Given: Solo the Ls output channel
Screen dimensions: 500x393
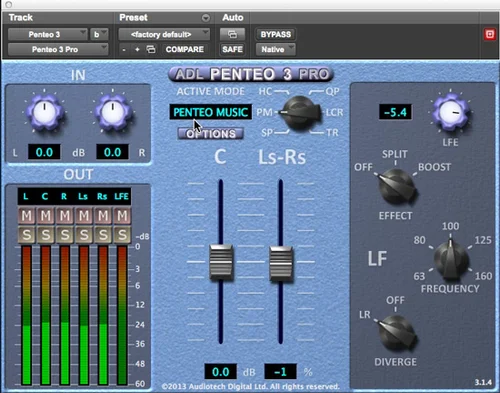Looking at the screenshot, I should tap(84, 235).
